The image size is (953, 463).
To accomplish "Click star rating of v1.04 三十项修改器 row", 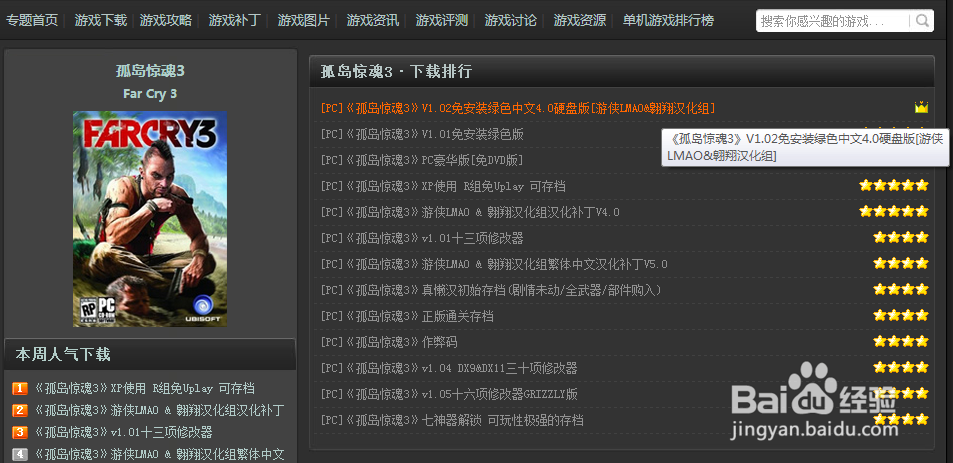I will 901,368.
